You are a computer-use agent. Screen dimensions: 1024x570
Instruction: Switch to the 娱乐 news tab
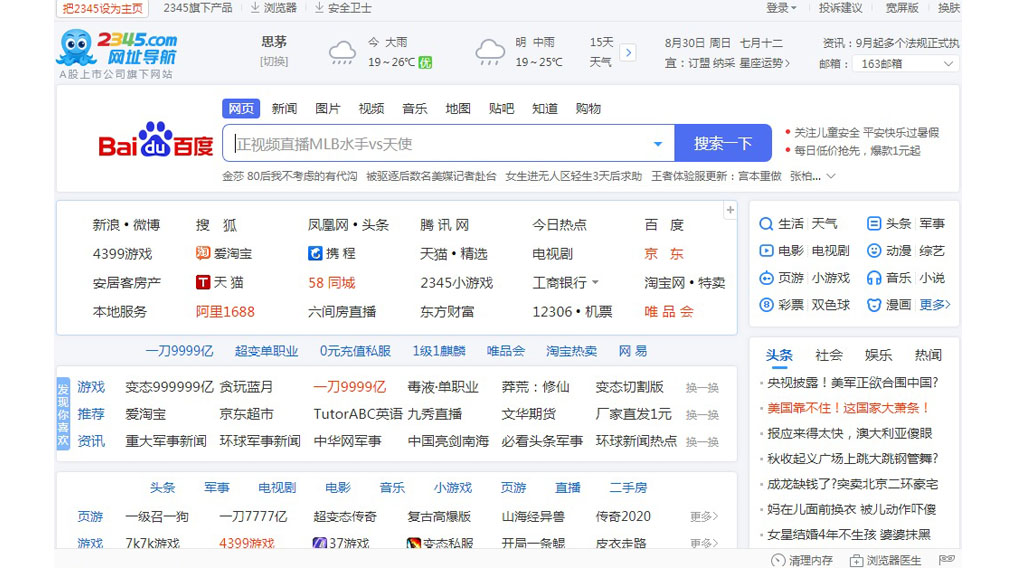[878, 355]
